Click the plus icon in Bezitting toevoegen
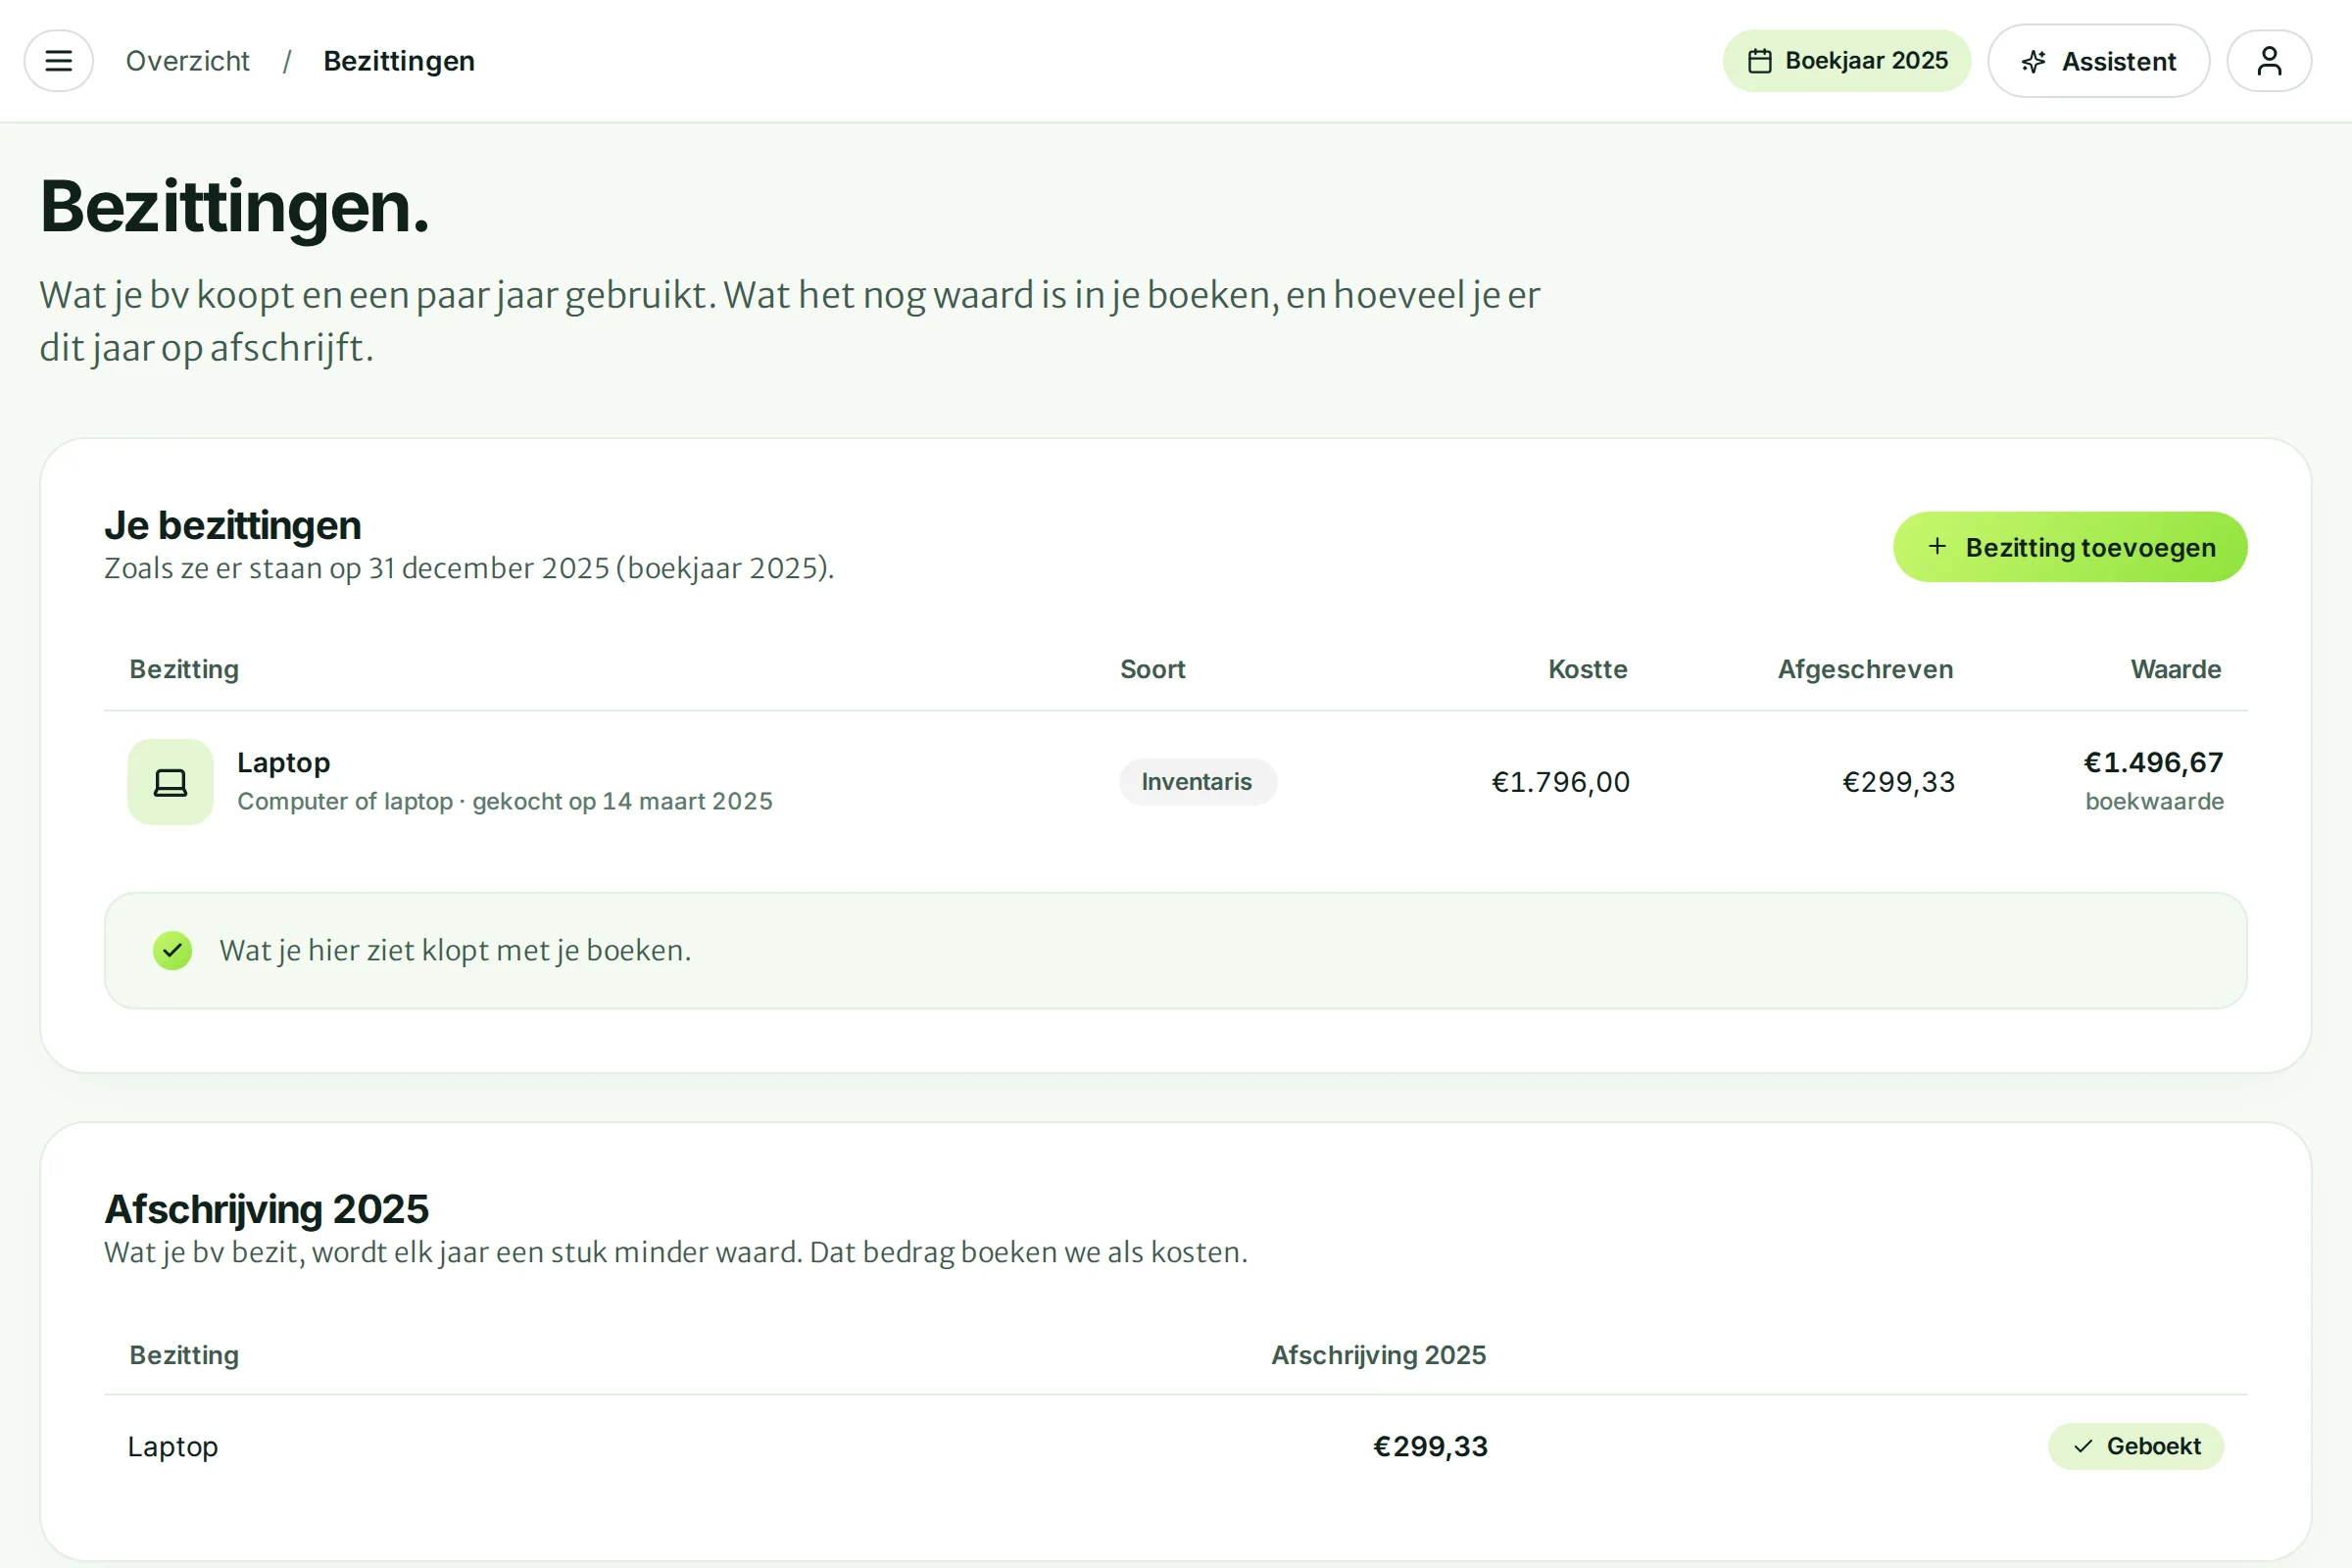This screenshot has height=1568, width=2352. (1937, 546)
